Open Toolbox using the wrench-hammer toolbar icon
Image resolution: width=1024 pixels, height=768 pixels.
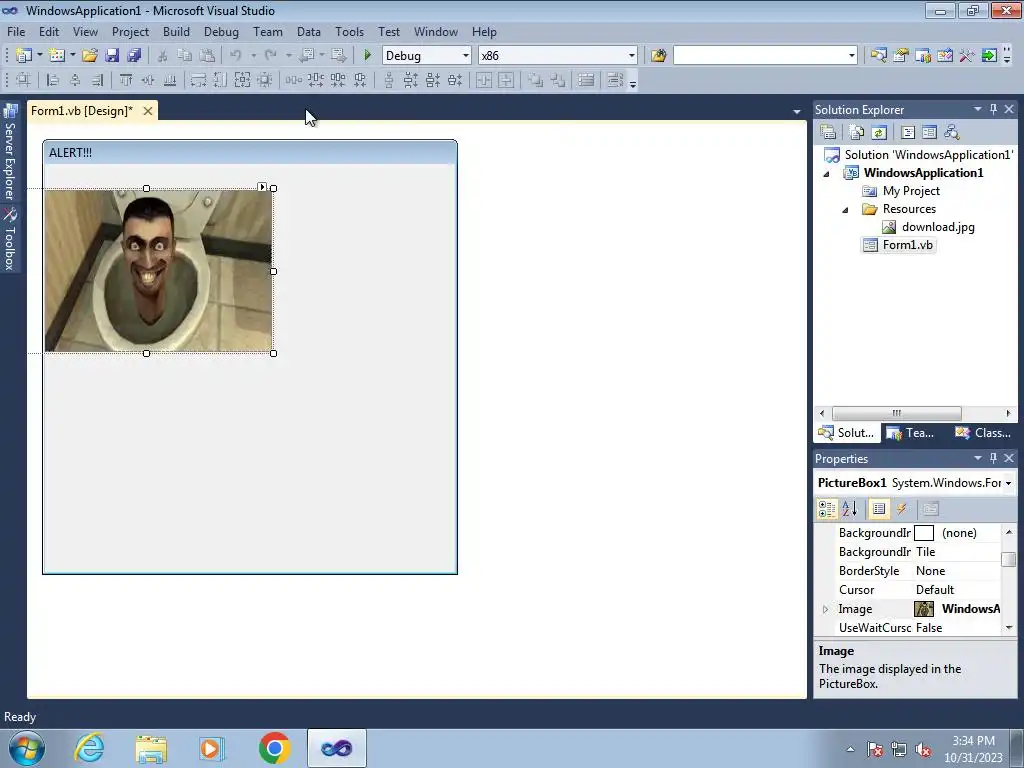tap(967, 56)
